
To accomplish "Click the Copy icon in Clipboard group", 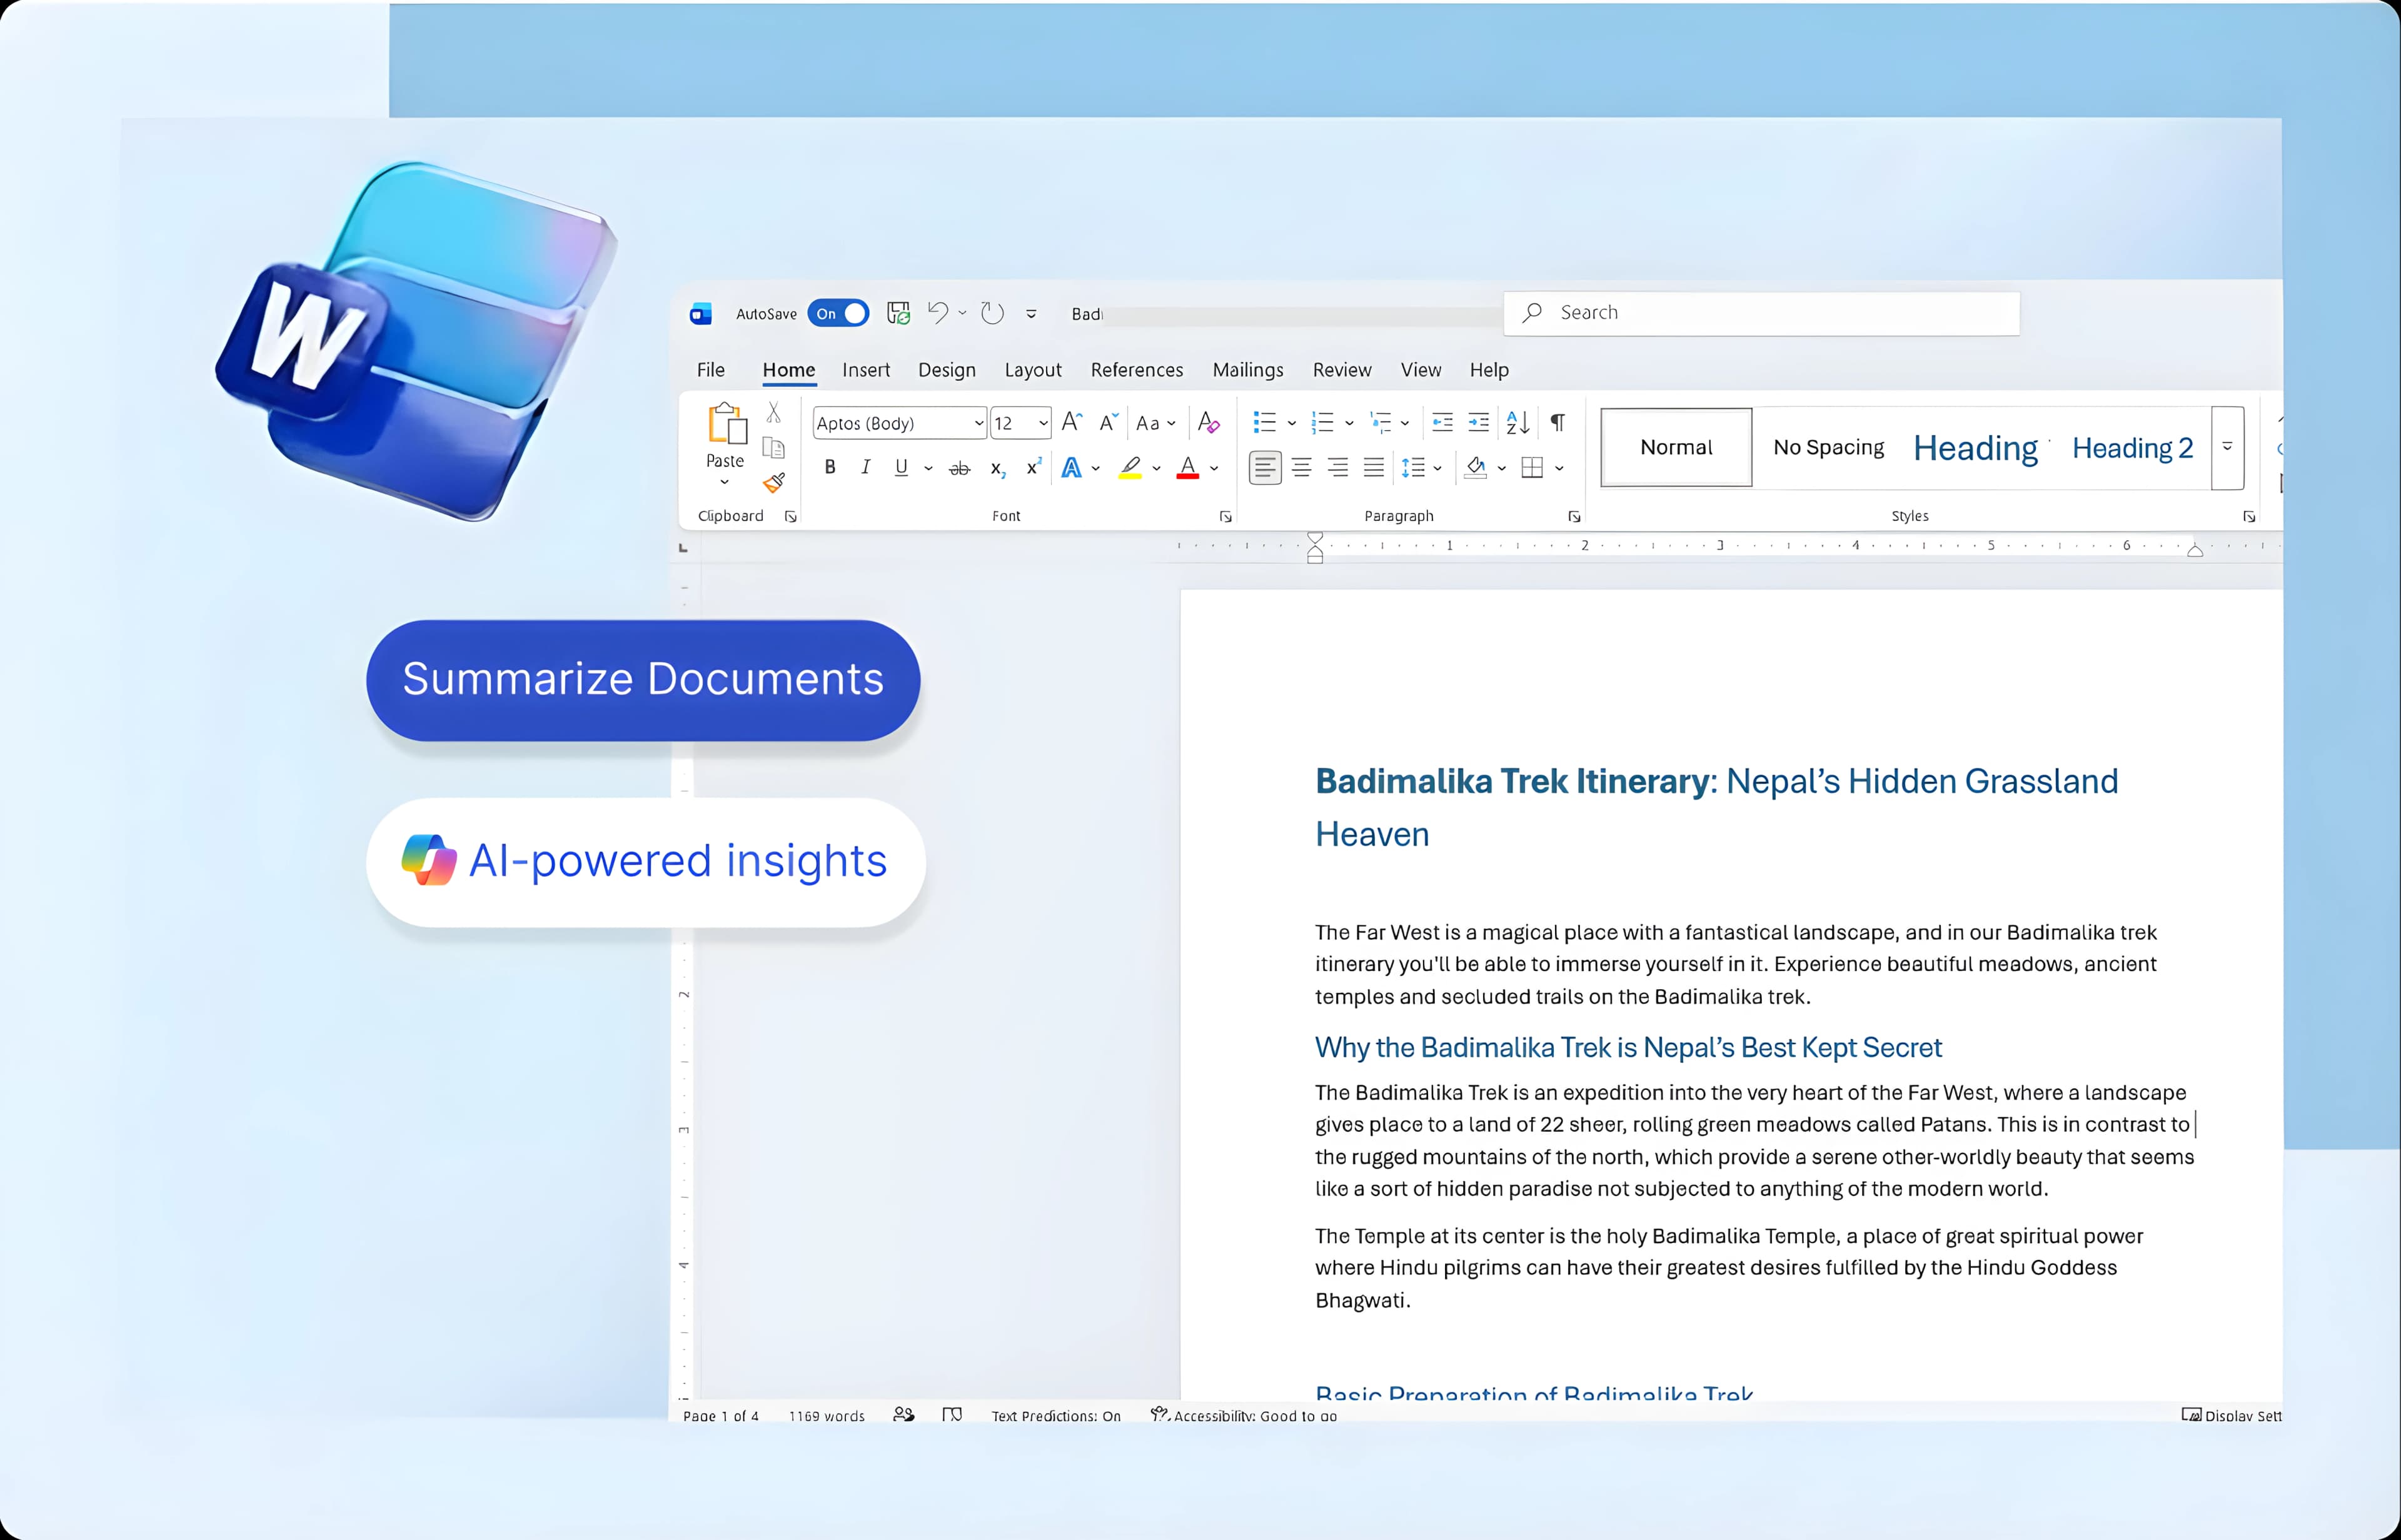I will click(774, 448).
